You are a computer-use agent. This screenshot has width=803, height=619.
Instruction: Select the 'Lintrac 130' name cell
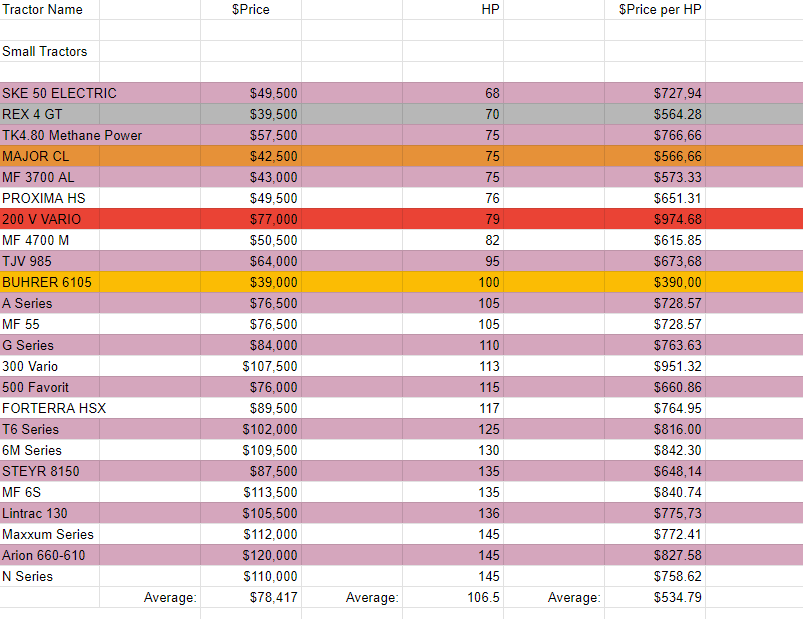tap(50, 513)
